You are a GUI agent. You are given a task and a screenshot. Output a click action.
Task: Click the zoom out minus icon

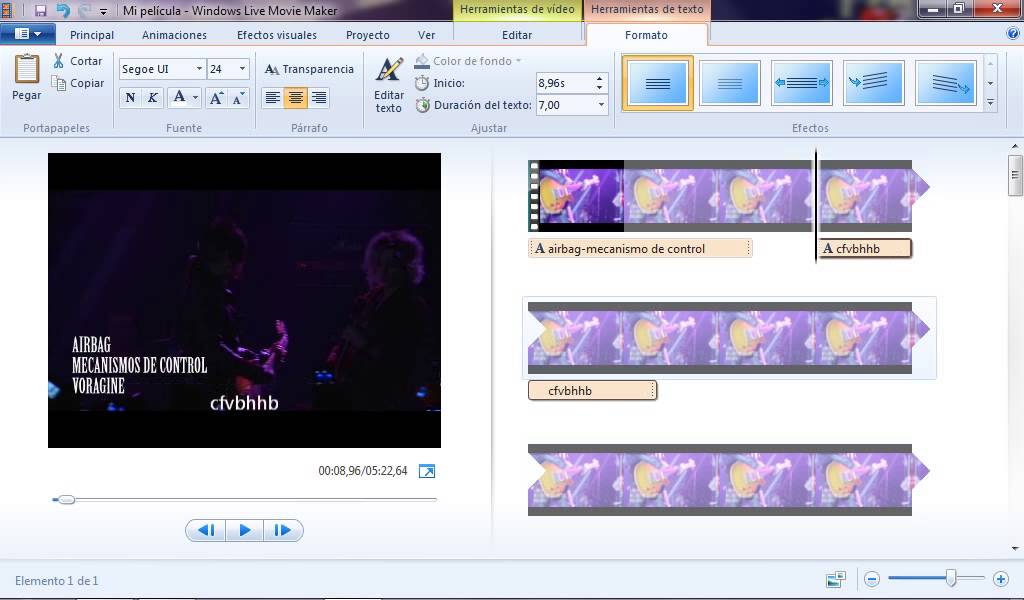pyautogui.click(x=872, y=578)
